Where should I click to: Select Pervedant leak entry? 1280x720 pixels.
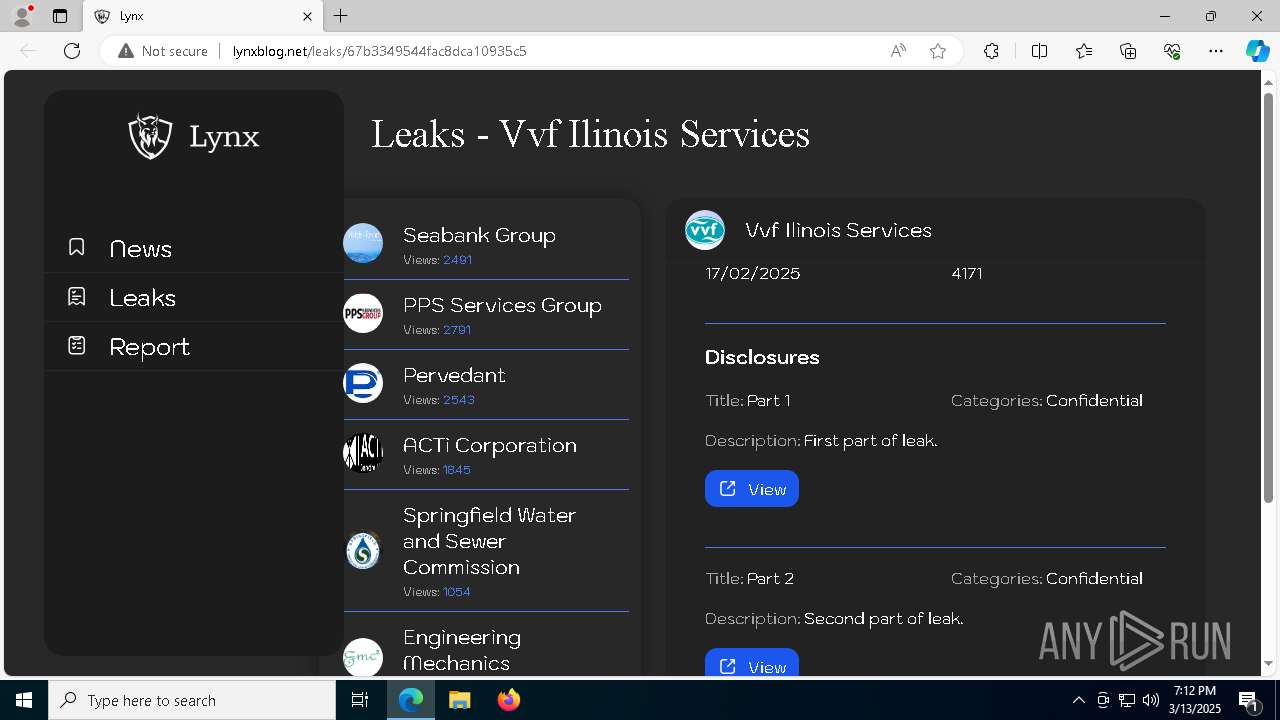(x=486, y=384)
